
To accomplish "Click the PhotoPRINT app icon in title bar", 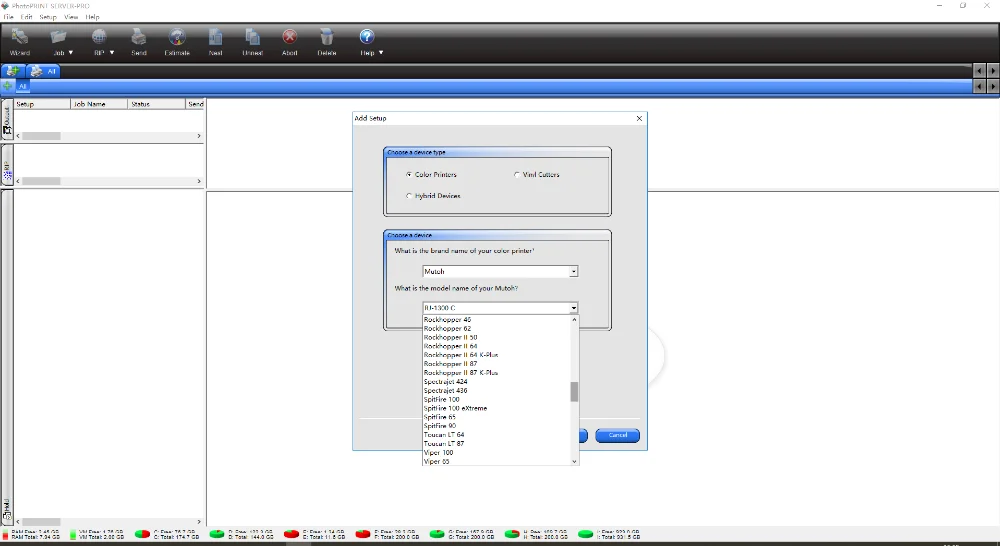I will pos(6,6).
